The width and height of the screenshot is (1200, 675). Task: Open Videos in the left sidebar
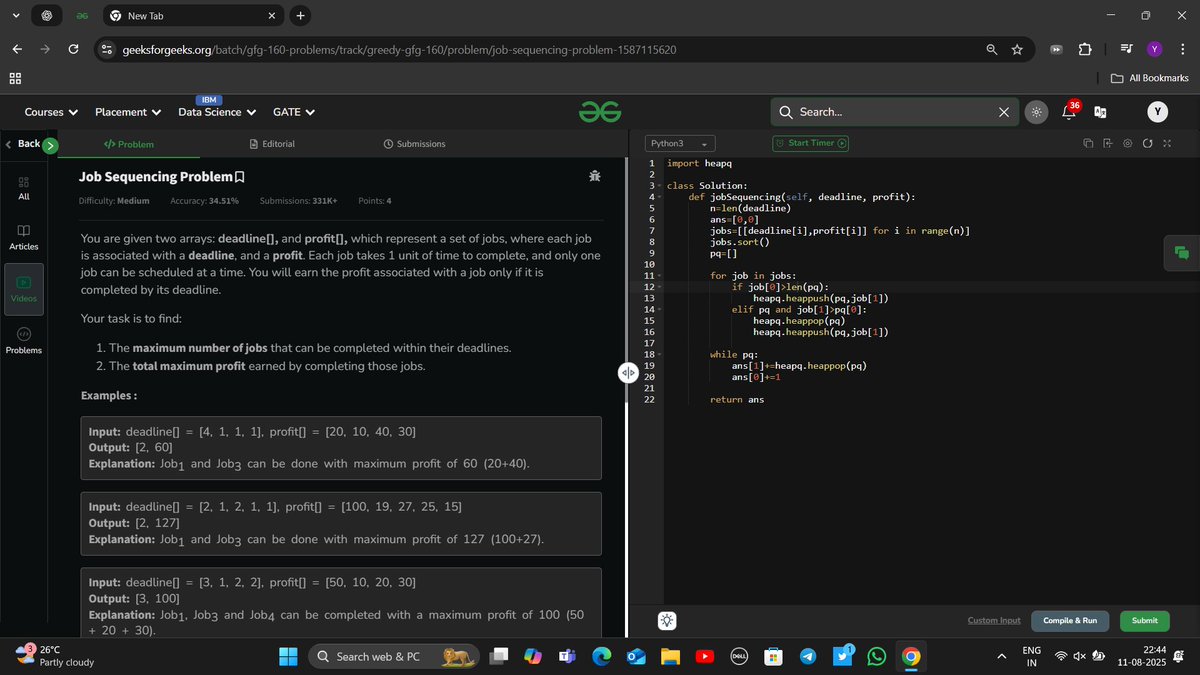24,289
